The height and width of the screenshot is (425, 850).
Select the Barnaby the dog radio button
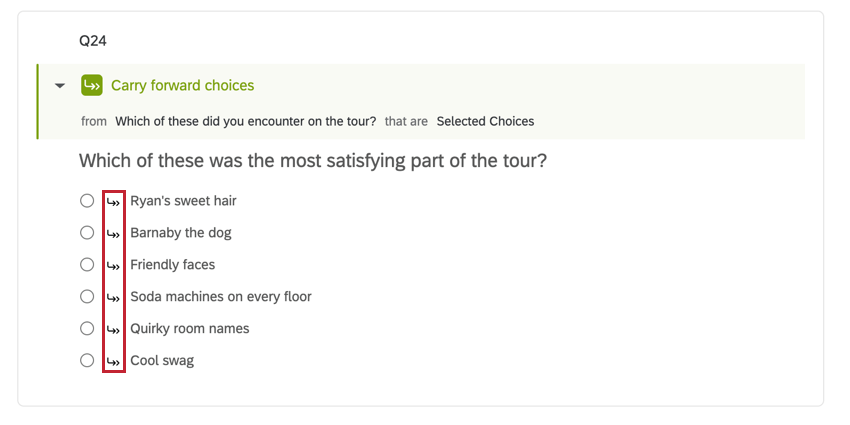[x=87, y=233]
